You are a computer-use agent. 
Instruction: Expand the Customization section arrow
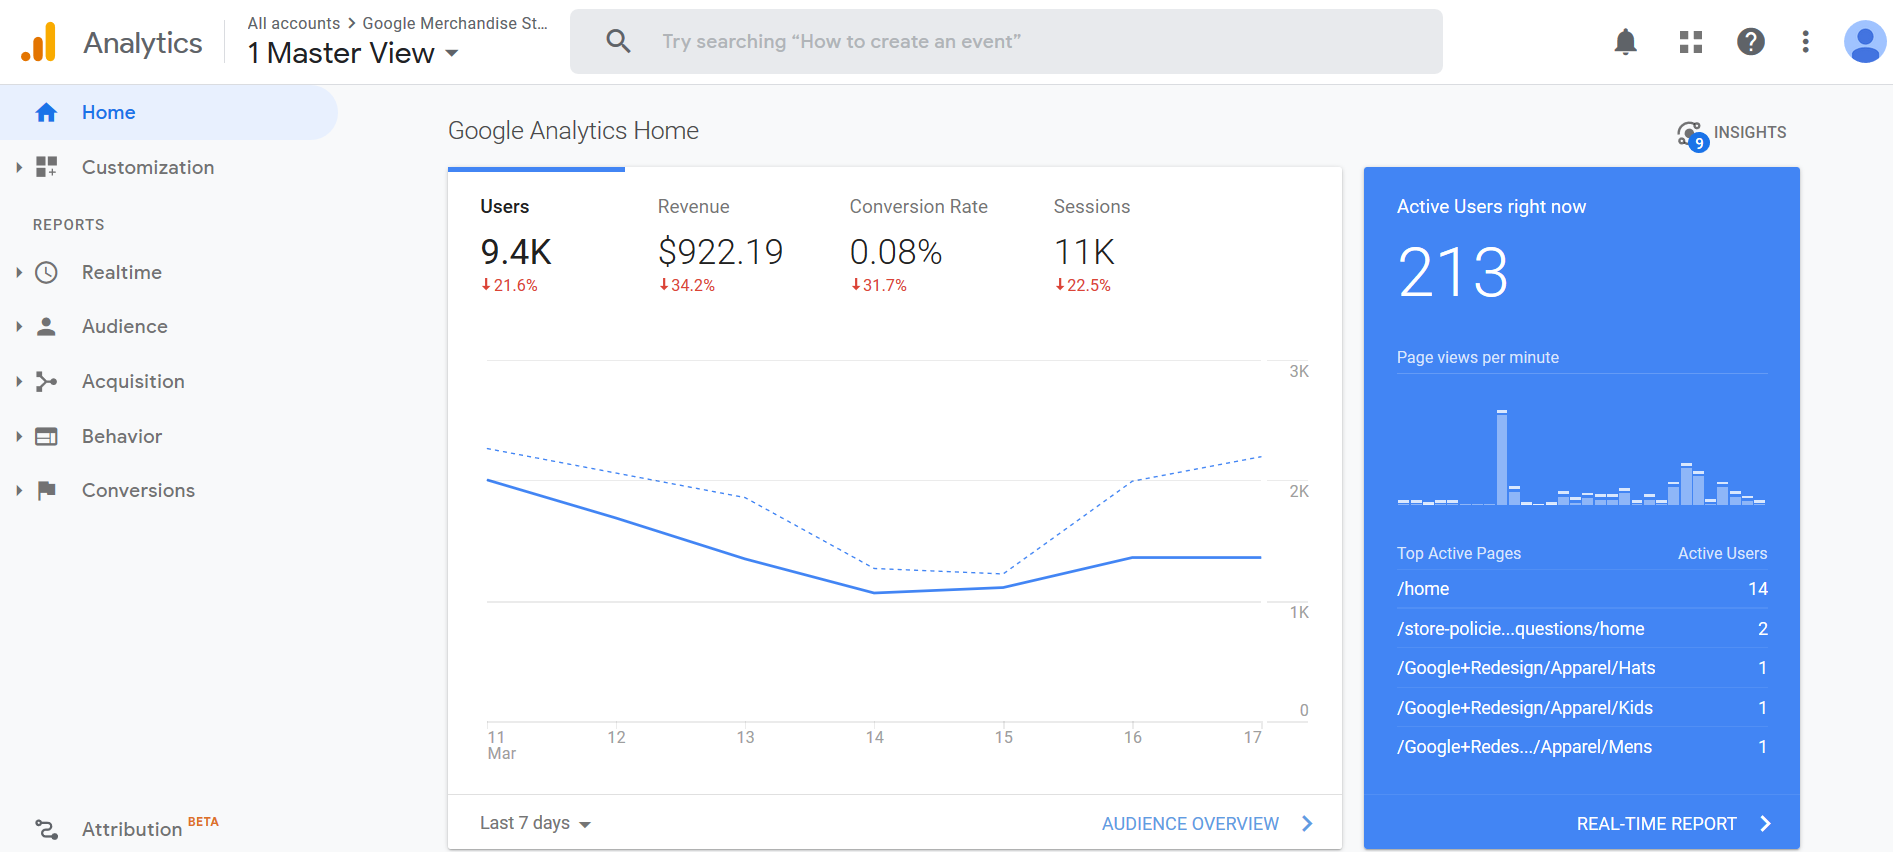(x=19, y=167)
